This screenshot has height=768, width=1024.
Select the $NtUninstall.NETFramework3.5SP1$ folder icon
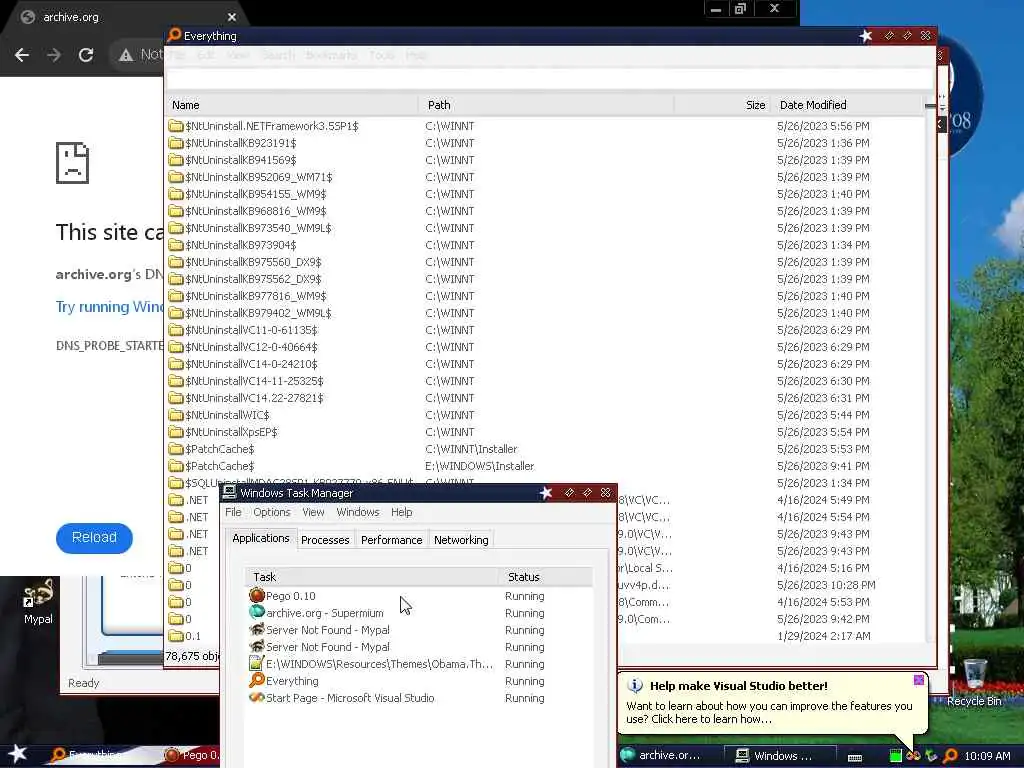tap(176, 126)
